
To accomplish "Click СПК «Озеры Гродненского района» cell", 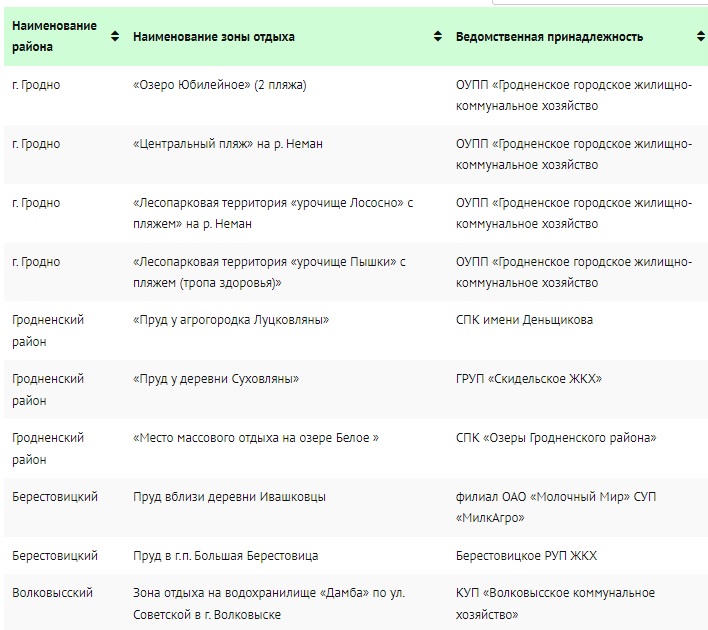I will coord(556,438).
